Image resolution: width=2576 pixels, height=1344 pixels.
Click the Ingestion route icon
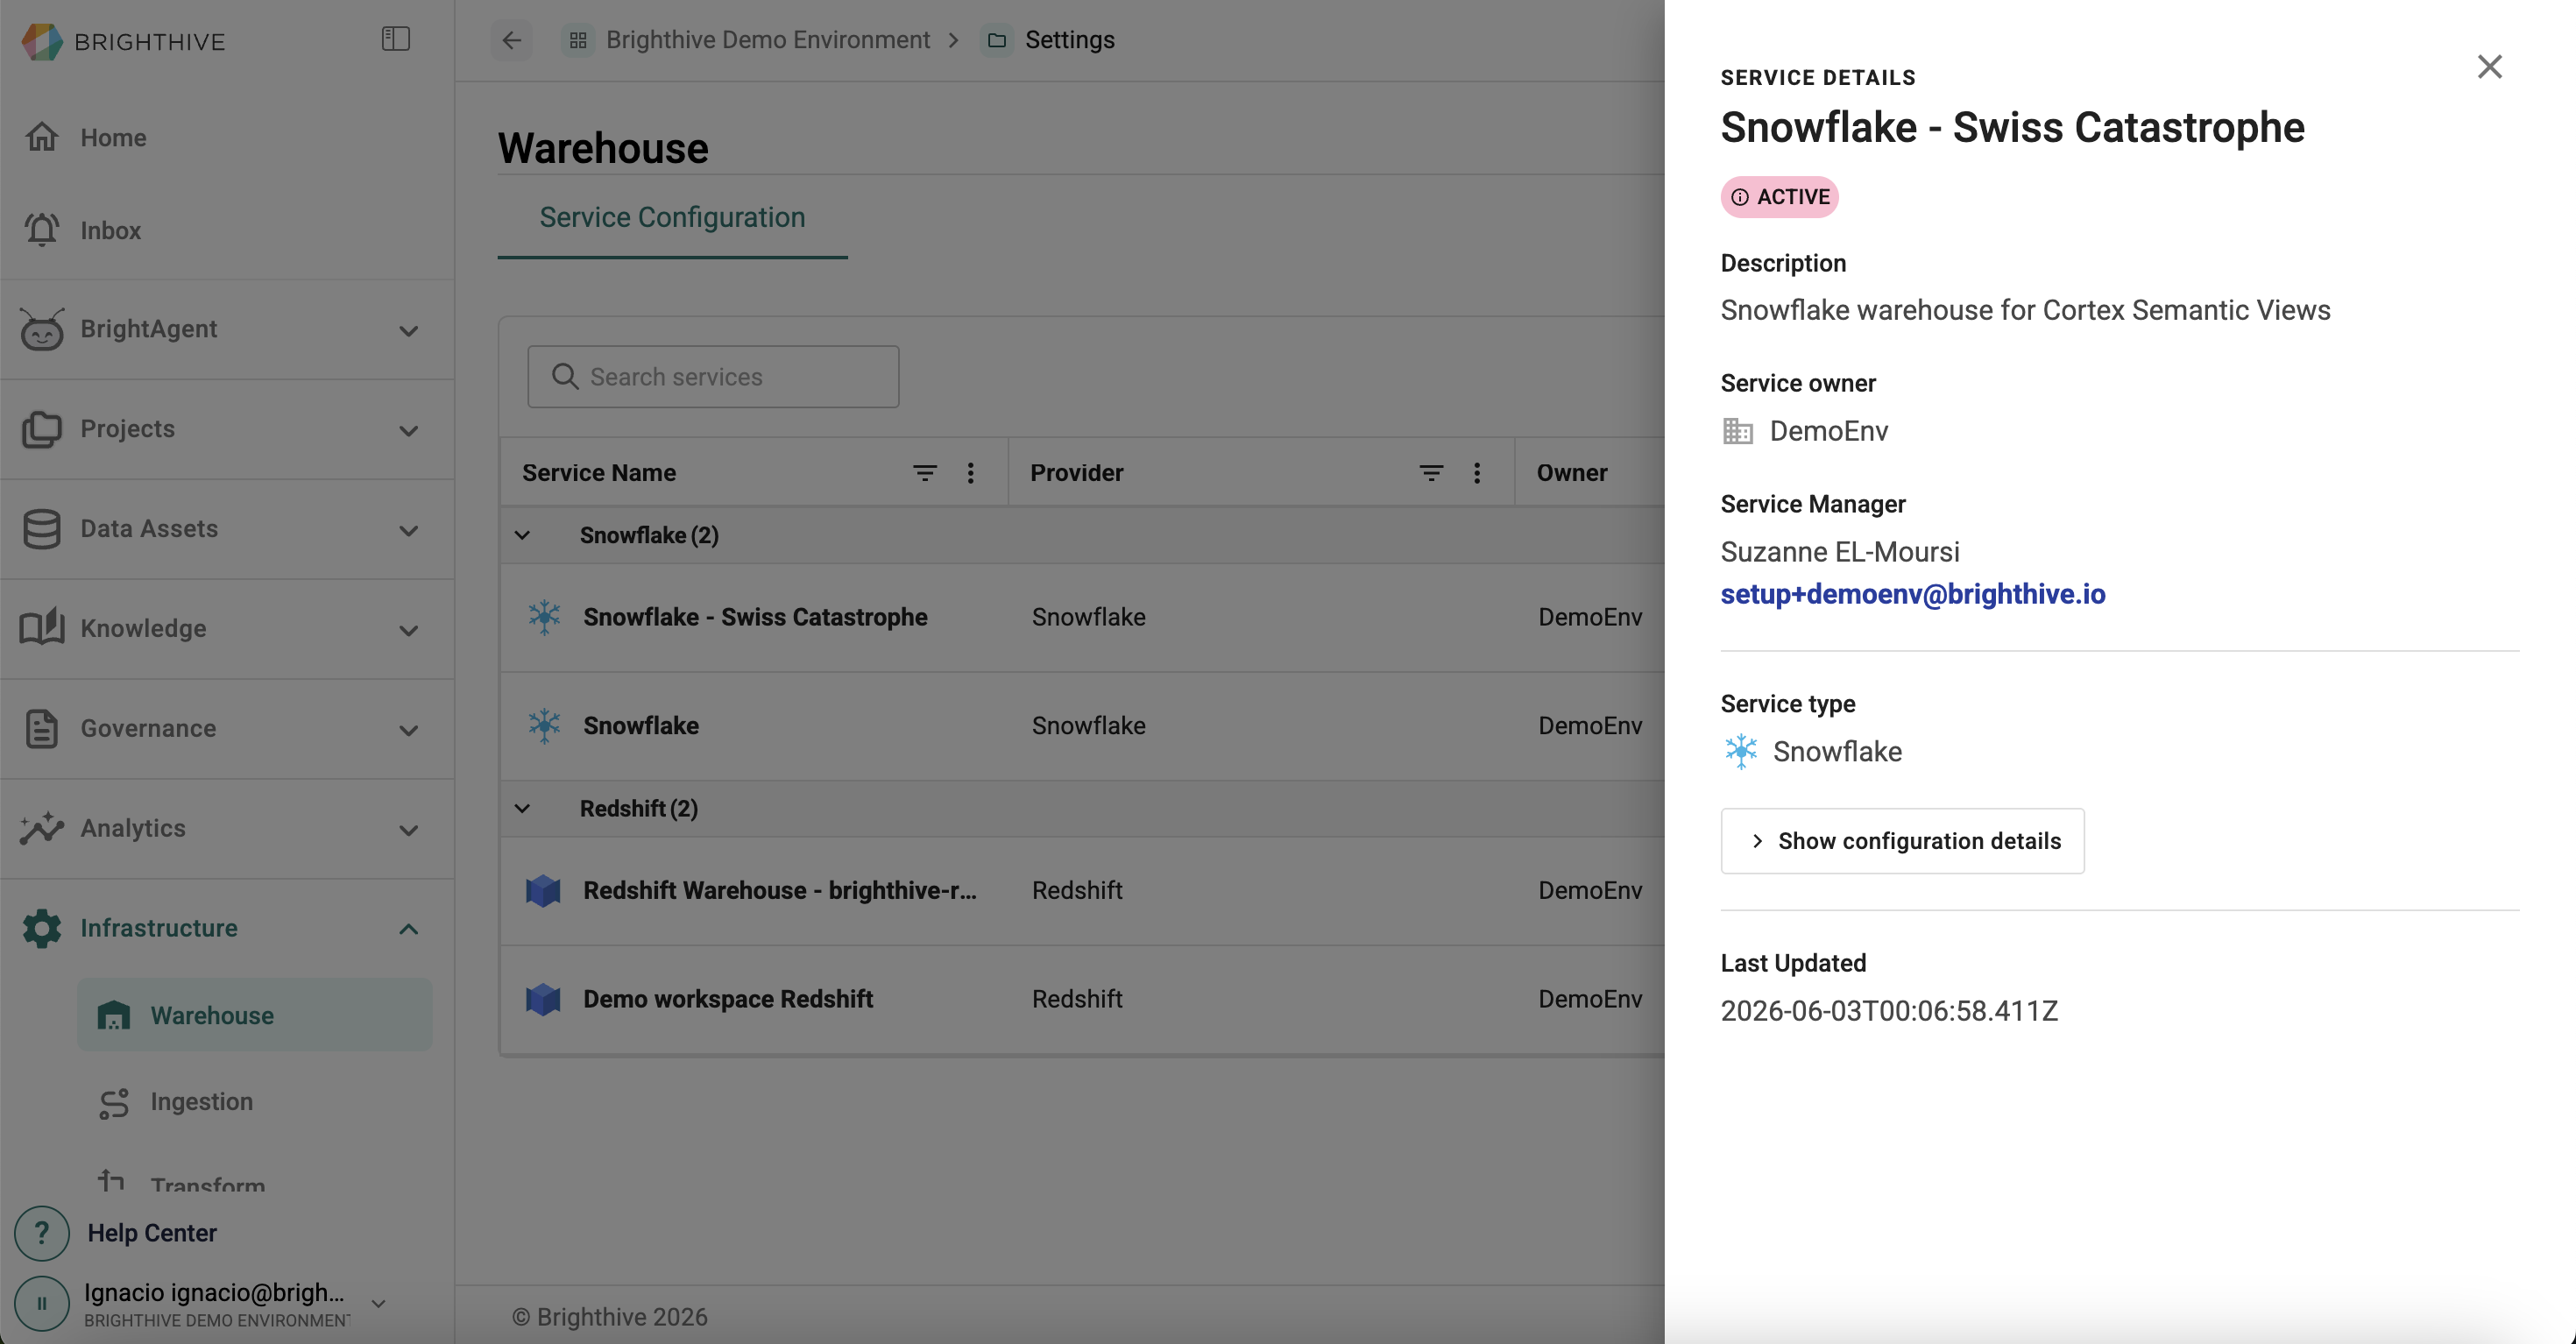point(114,1102)
